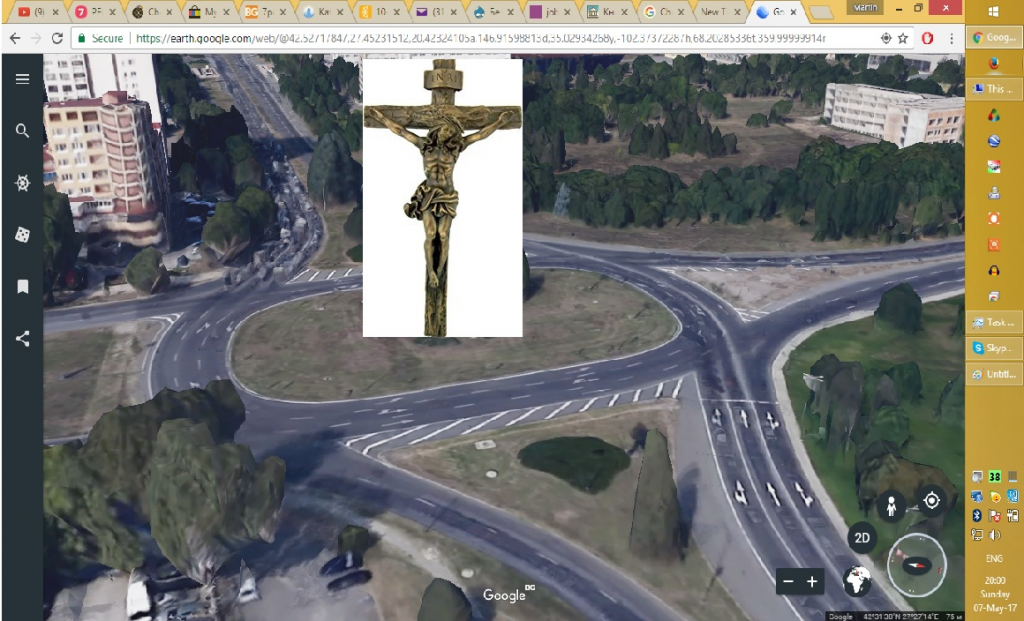Click the I'm Feeling Lucky dice icon

[x=22, y=235]
